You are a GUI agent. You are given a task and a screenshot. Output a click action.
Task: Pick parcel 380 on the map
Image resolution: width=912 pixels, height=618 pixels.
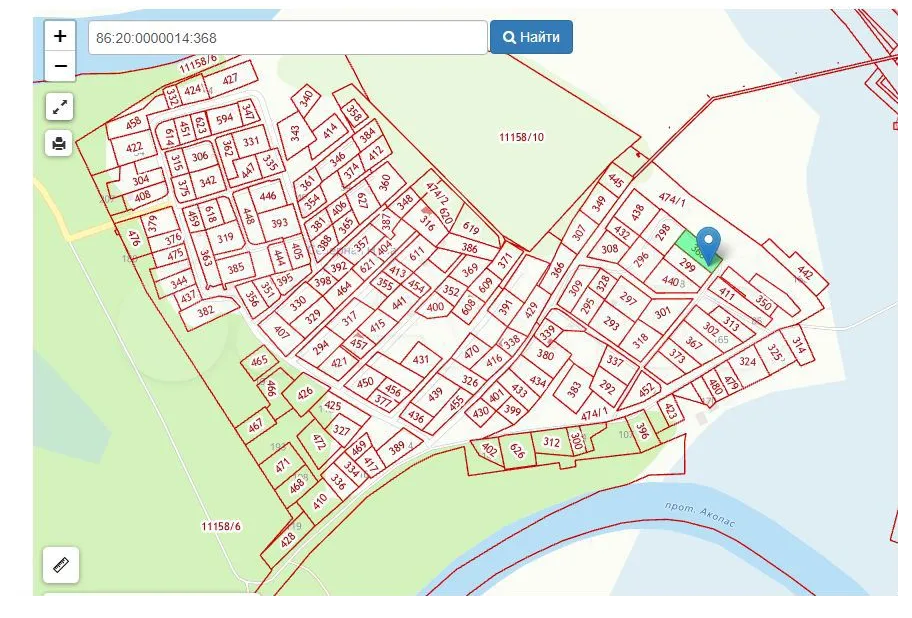(545, 354)
